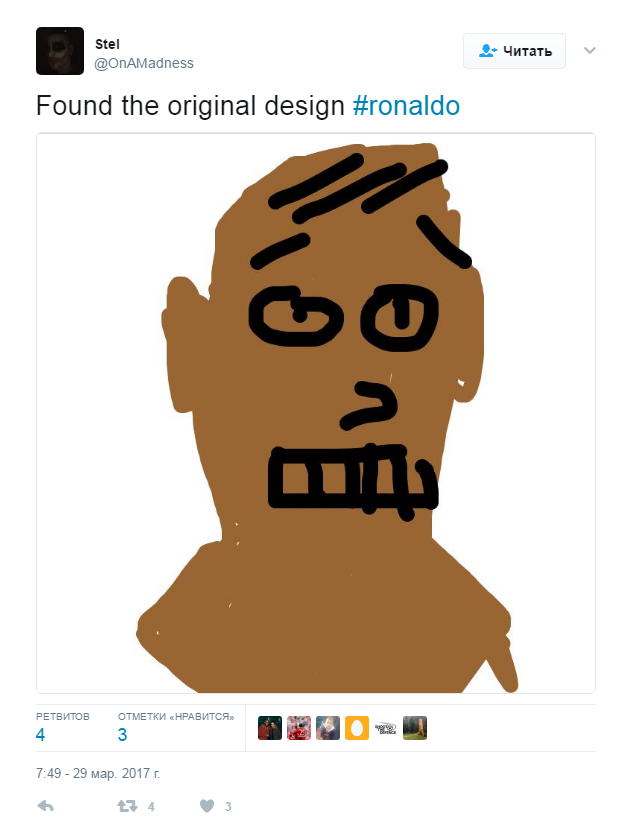
Task: Open the red team photo avatar
Action: coord(299,728)
